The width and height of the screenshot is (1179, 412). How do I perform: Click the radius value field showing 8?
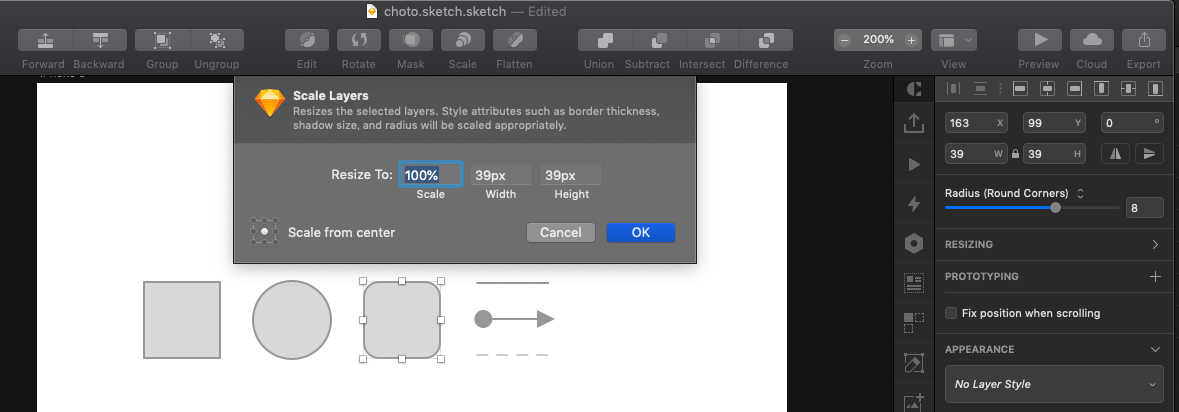(x=1144, y=208)
